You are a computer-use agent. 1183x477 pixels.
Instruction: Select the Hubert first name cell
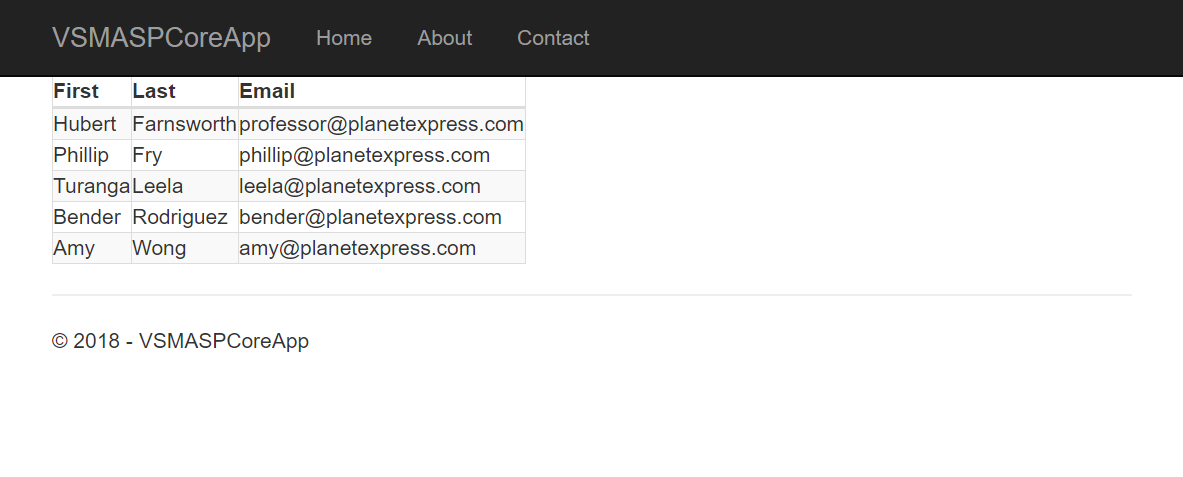click(85, 125)
